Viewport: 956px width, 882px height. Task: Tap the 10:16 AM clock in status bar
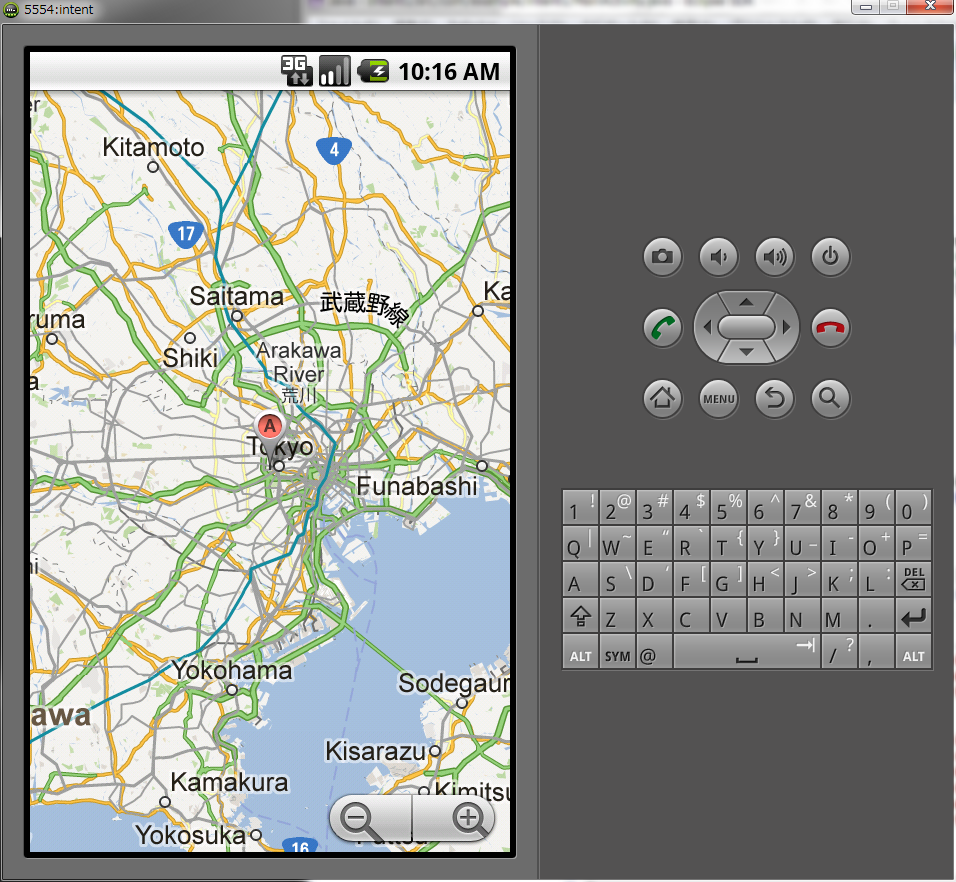[x=449, y=71]
